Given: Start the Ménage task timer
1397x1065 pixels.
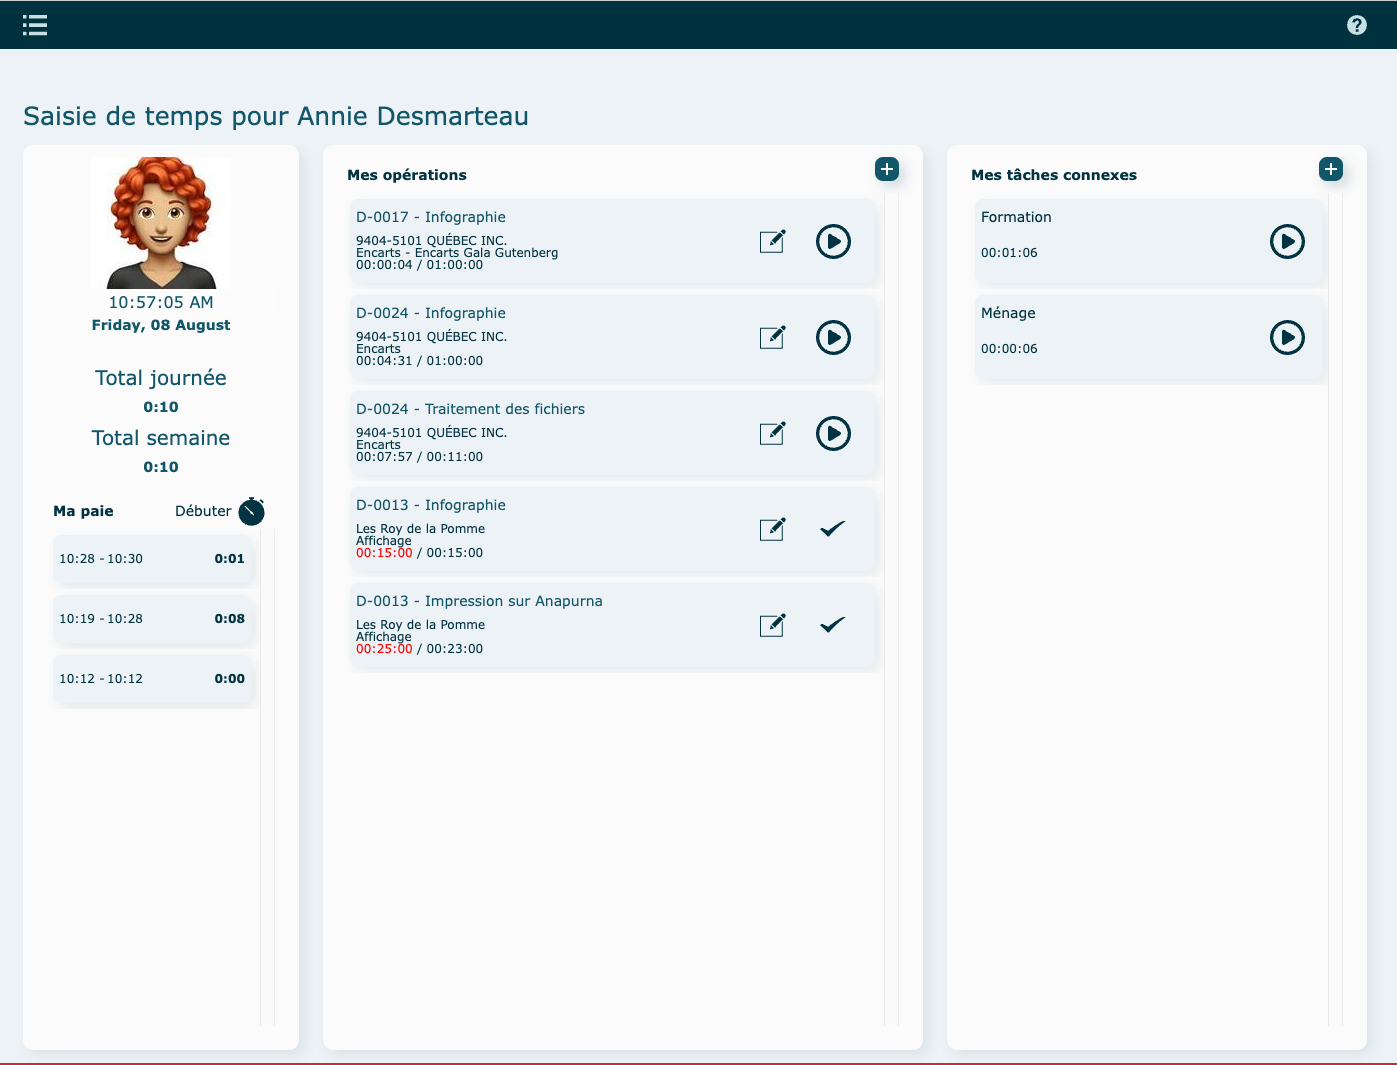Looking at the screenshot, I should coord(1287,337).
